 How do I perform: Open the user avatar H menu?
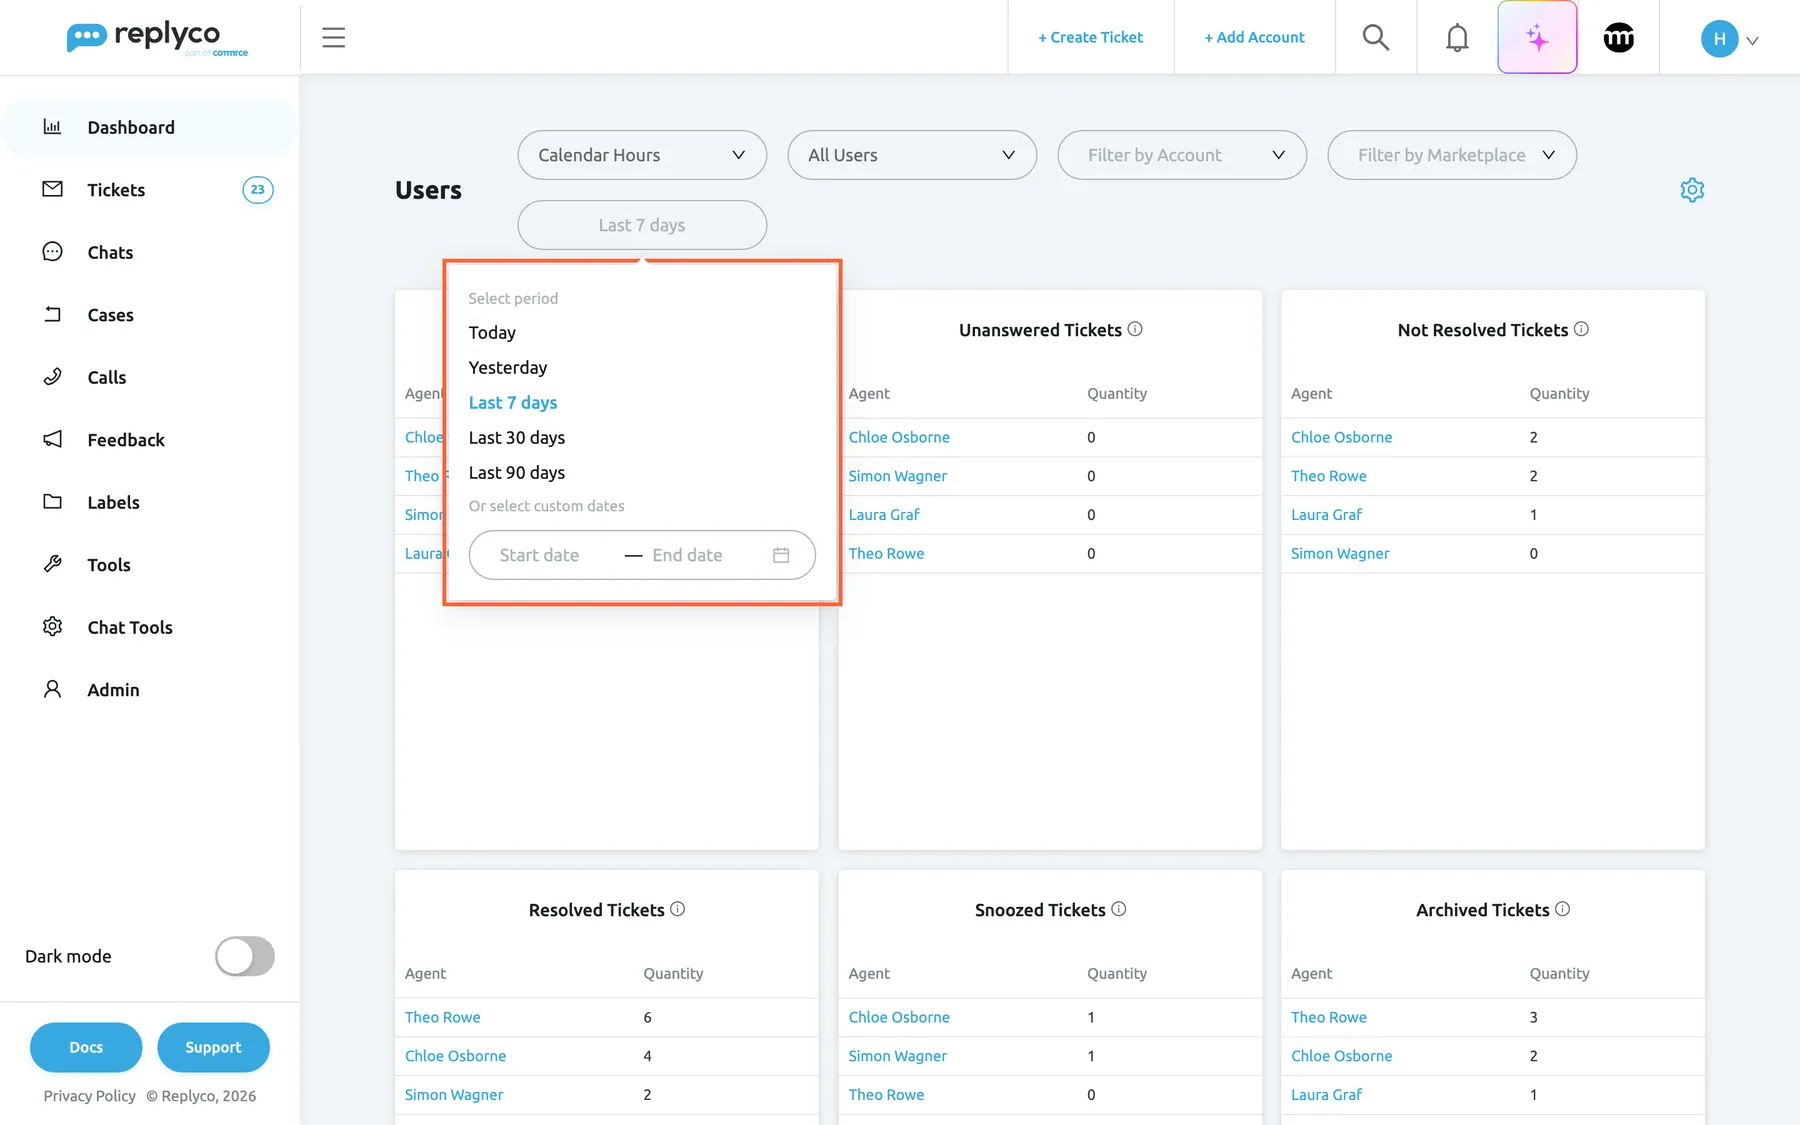(1729, 39)
